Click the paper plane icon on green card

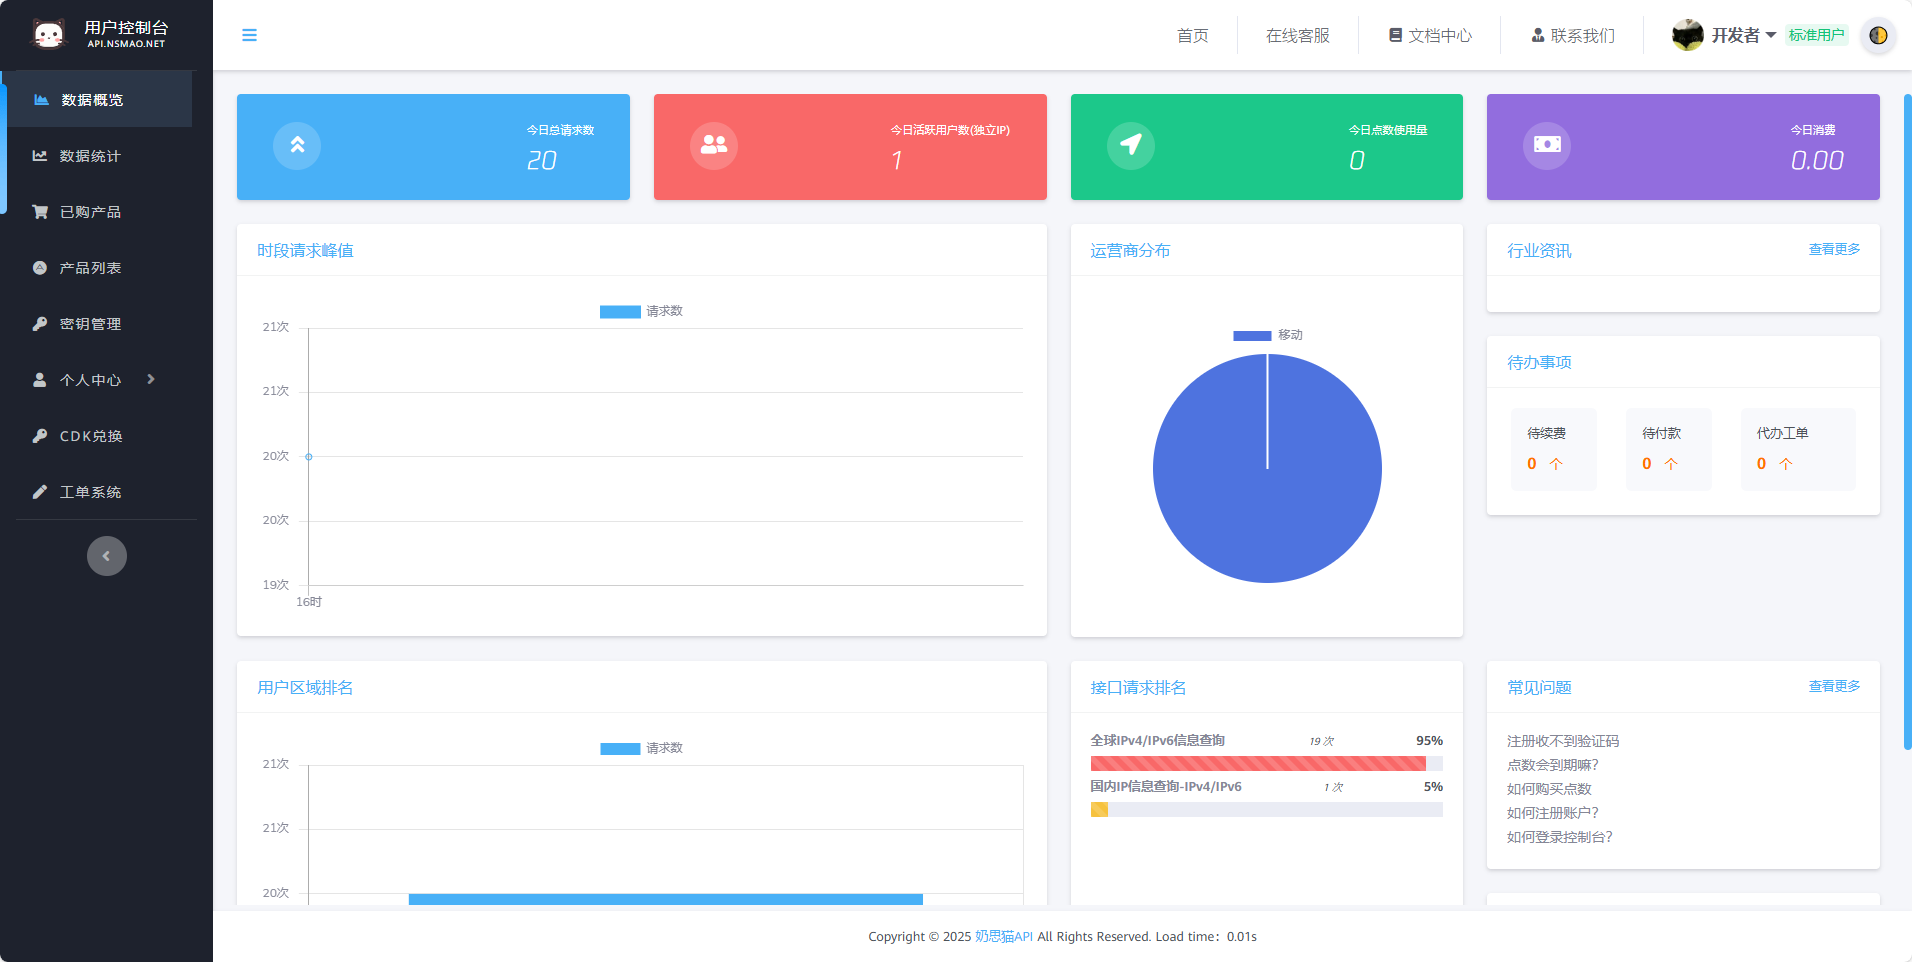coord(1131,145)
